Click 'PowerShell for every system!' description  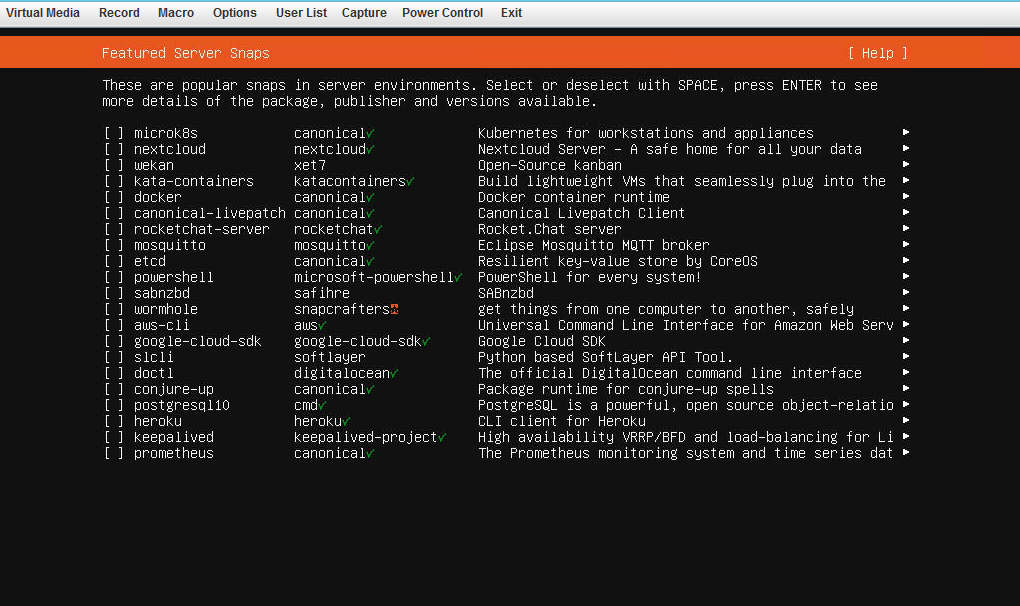[x=589, y=277]
